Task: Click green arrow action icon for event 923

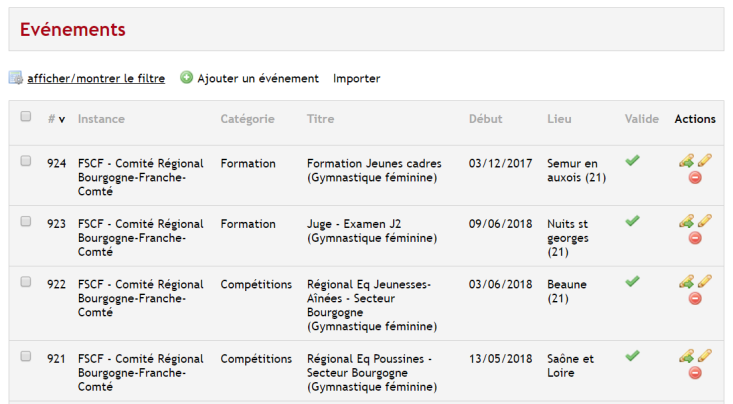Action: 686,221
